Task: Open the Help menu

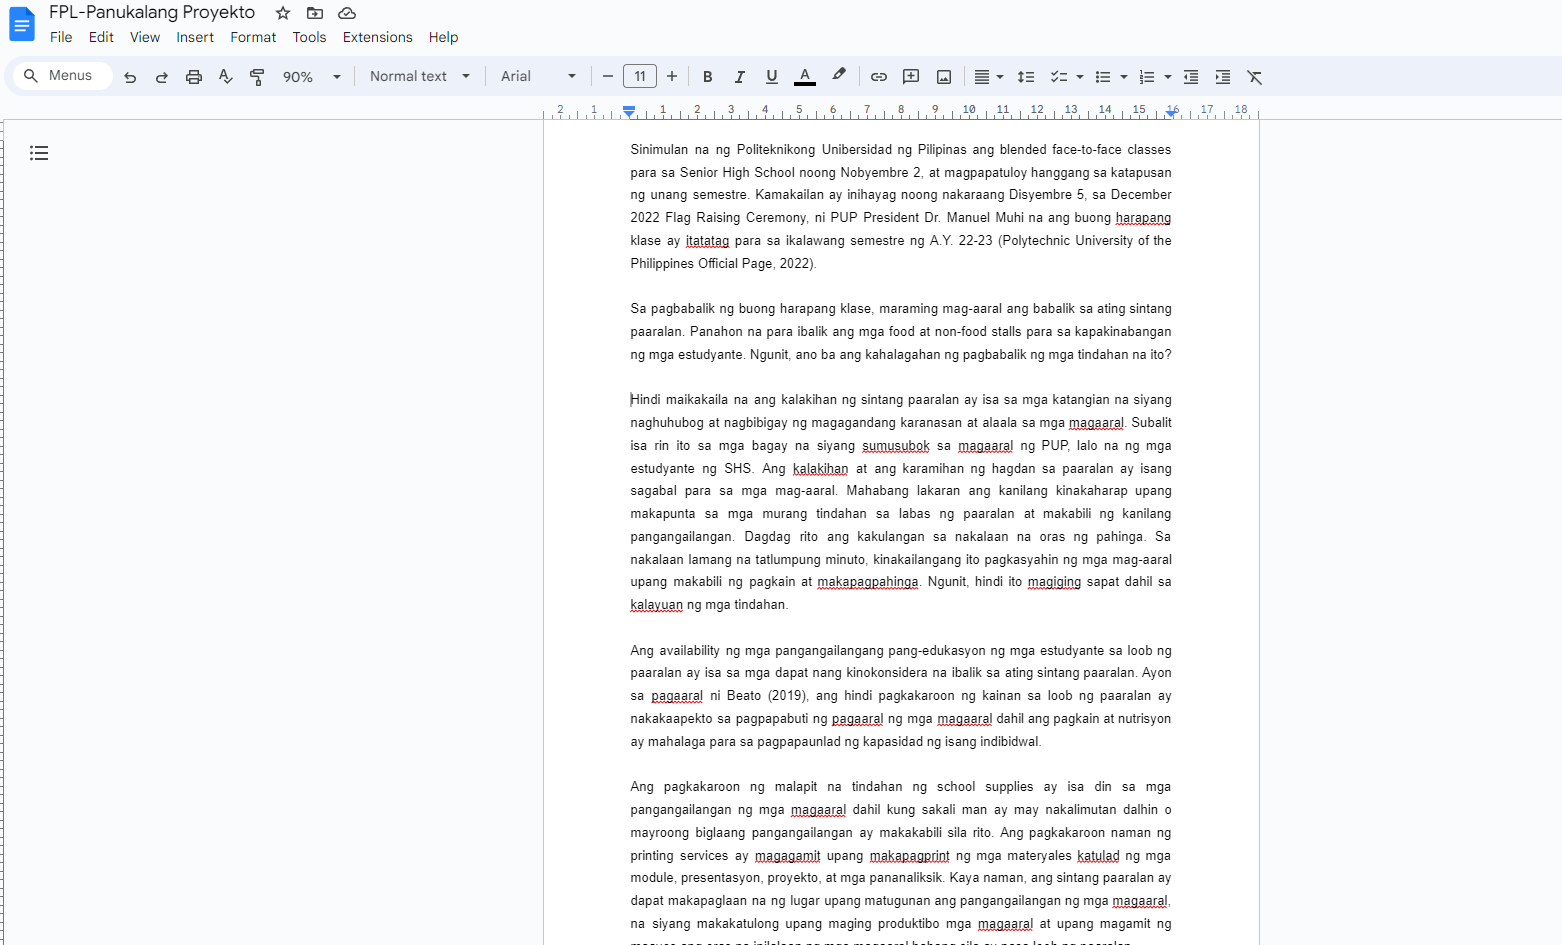Action: click(x=443, y=37)
